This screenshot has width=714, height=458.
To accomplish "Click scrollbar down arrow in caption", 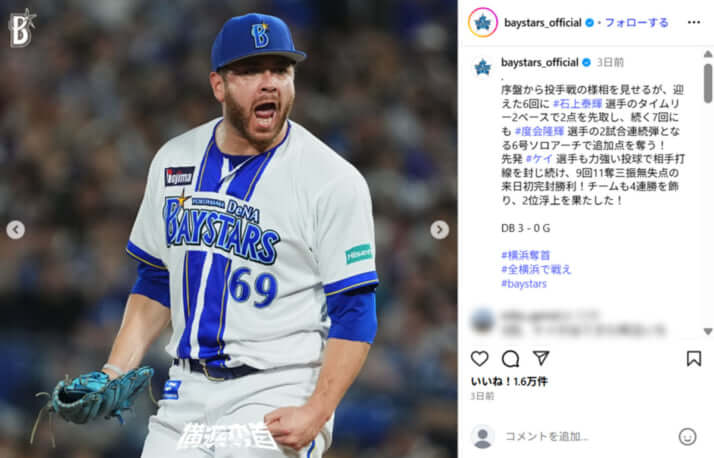I will pyautogui.click(x=708, y=331).
